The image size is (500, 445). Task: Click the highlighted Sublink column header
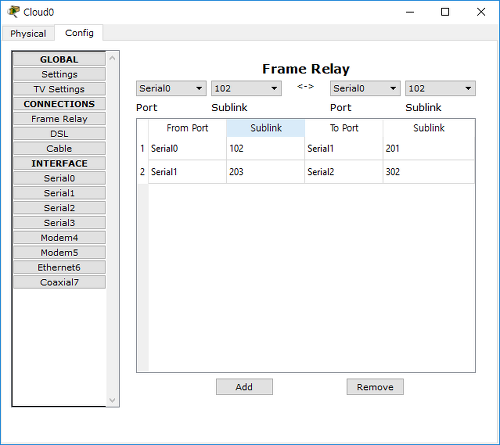[266, 128]
